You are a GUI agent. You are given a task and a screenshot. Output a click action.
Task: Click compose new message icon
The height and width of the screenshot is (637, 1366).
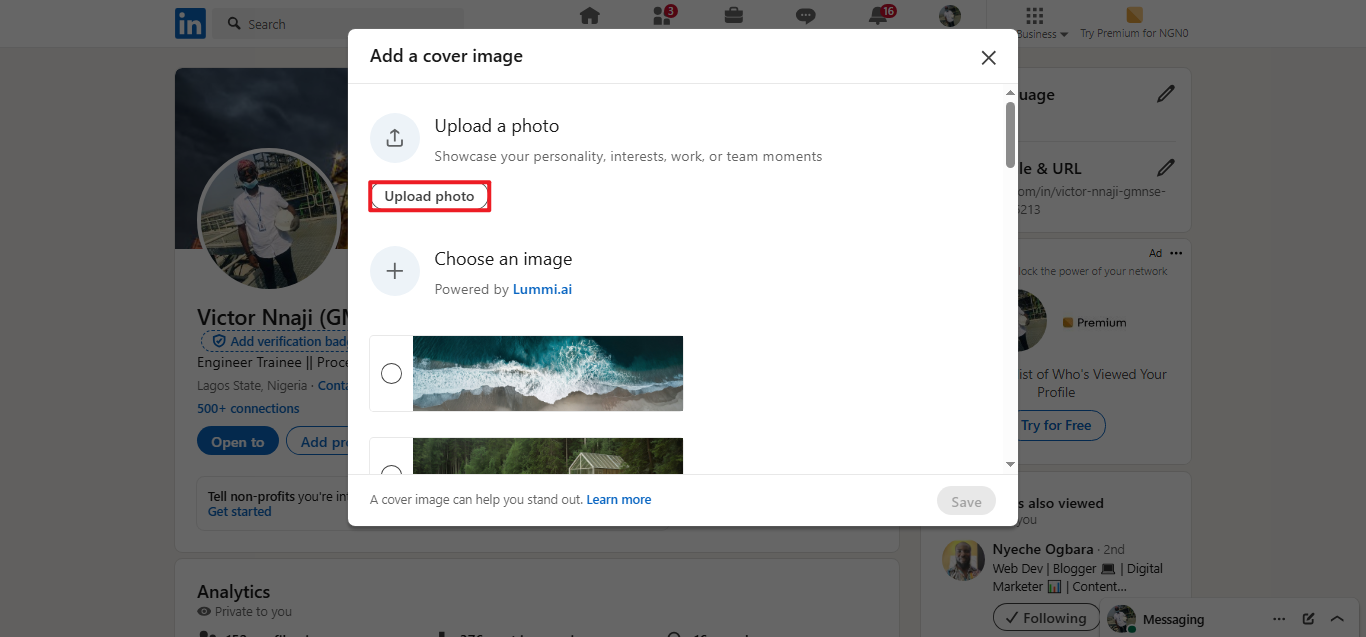pyautogui.click(x=1308, y=619)
